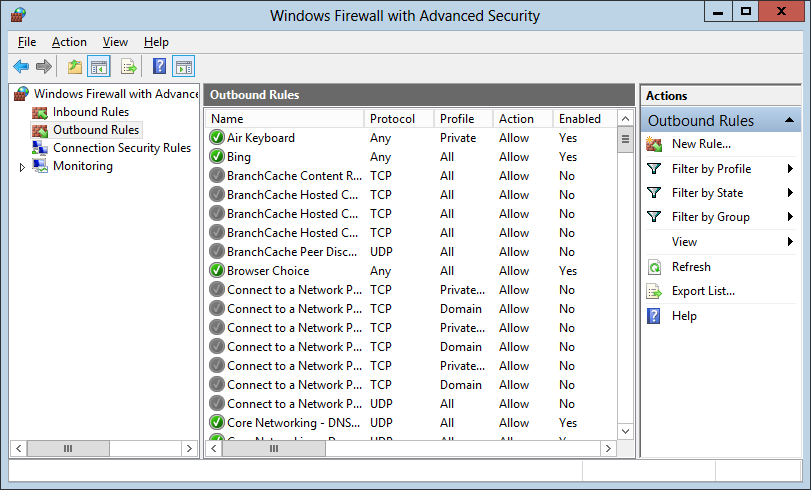Open the Filter by Profile submenu arrow
This screenshot has height=490, width=811.
790,169
